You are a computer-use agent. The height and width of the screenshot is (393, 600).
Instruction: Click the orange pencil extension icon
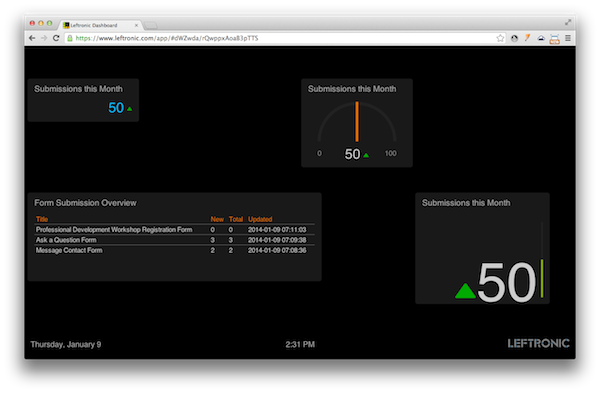(x=527, y=38)
